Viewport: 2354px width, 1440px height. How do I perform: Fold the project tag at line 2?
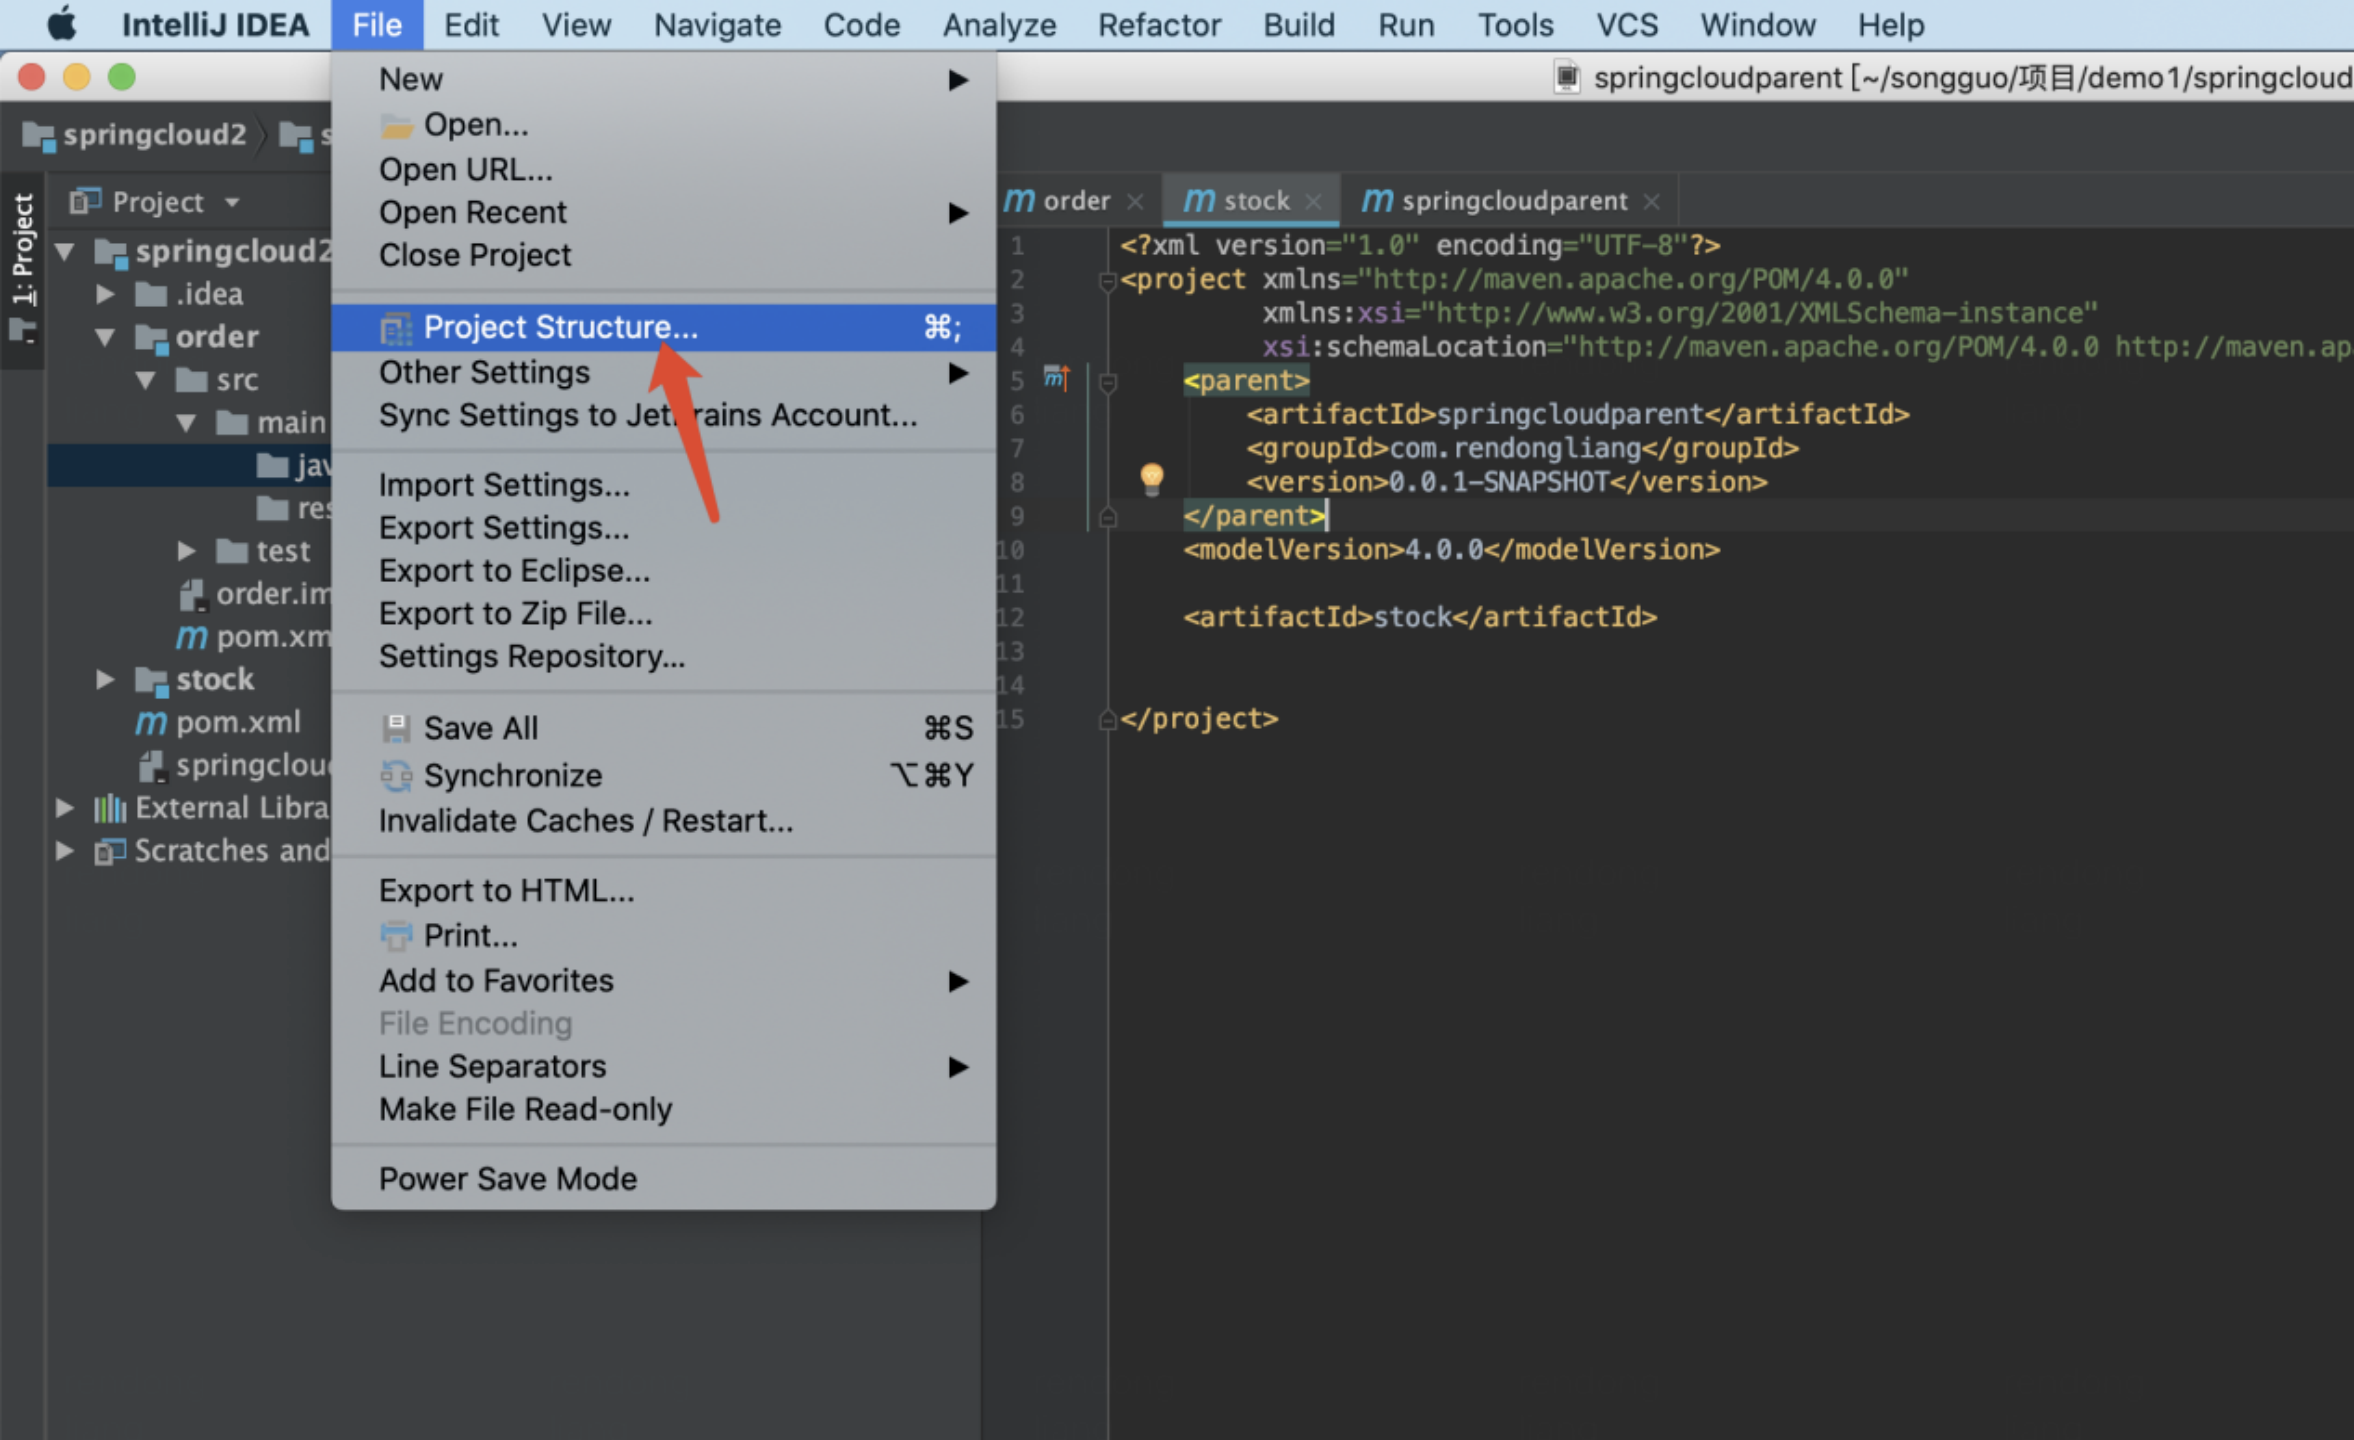(x=1107, y=282)
